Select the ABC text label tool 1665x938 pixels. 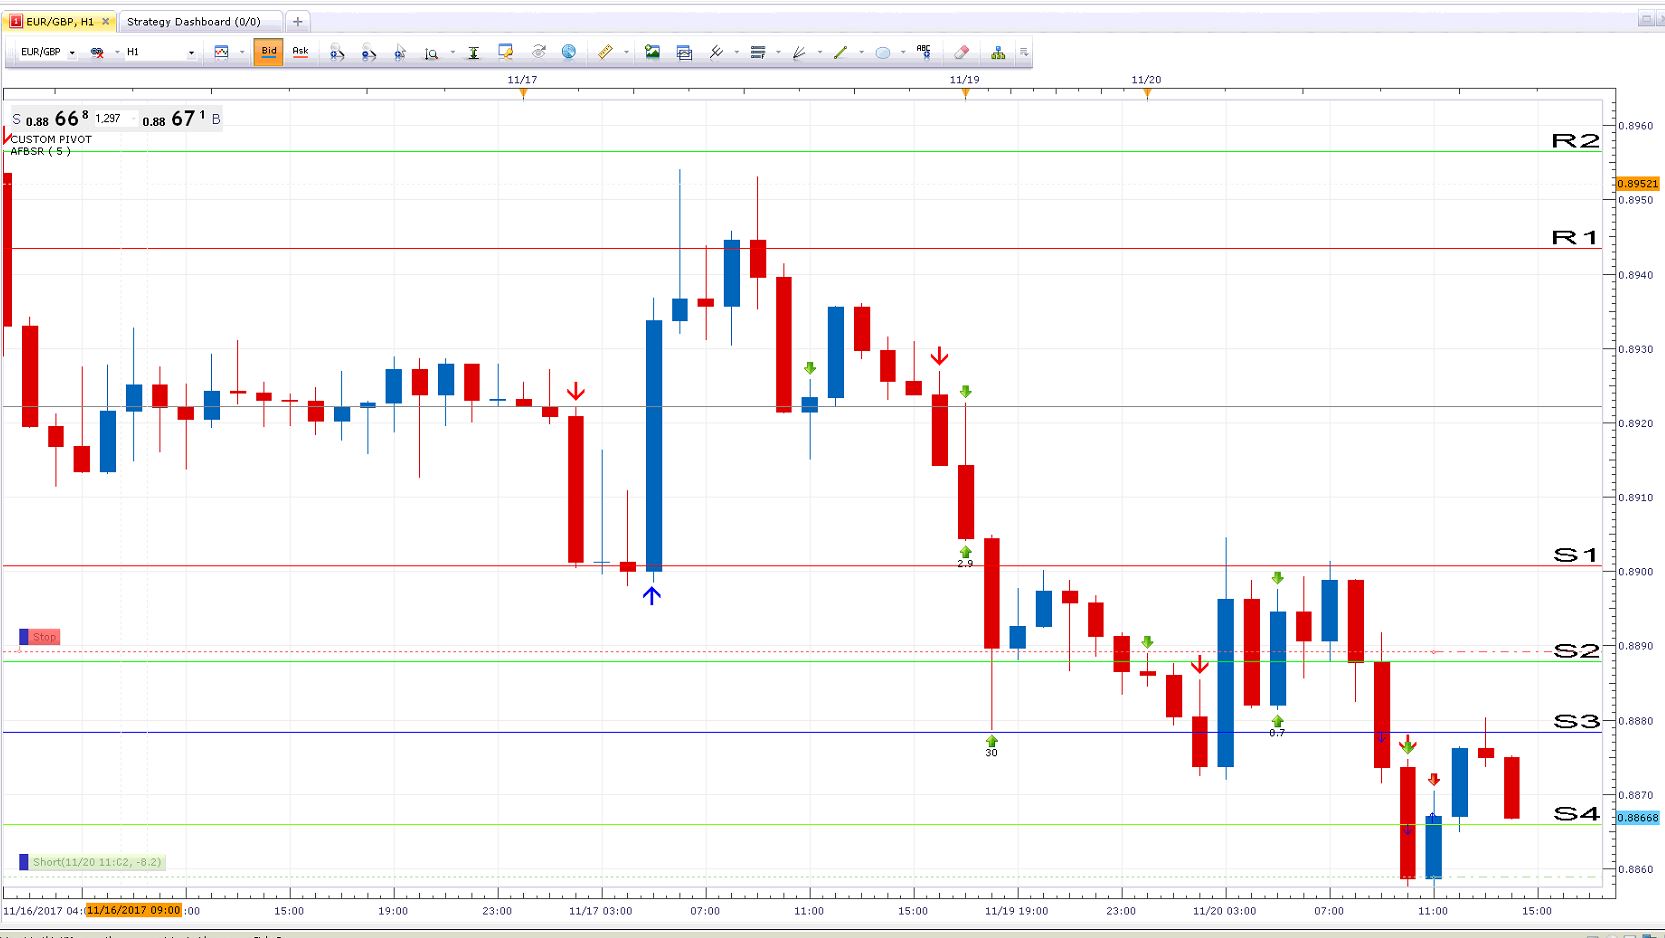pos(923,52)
